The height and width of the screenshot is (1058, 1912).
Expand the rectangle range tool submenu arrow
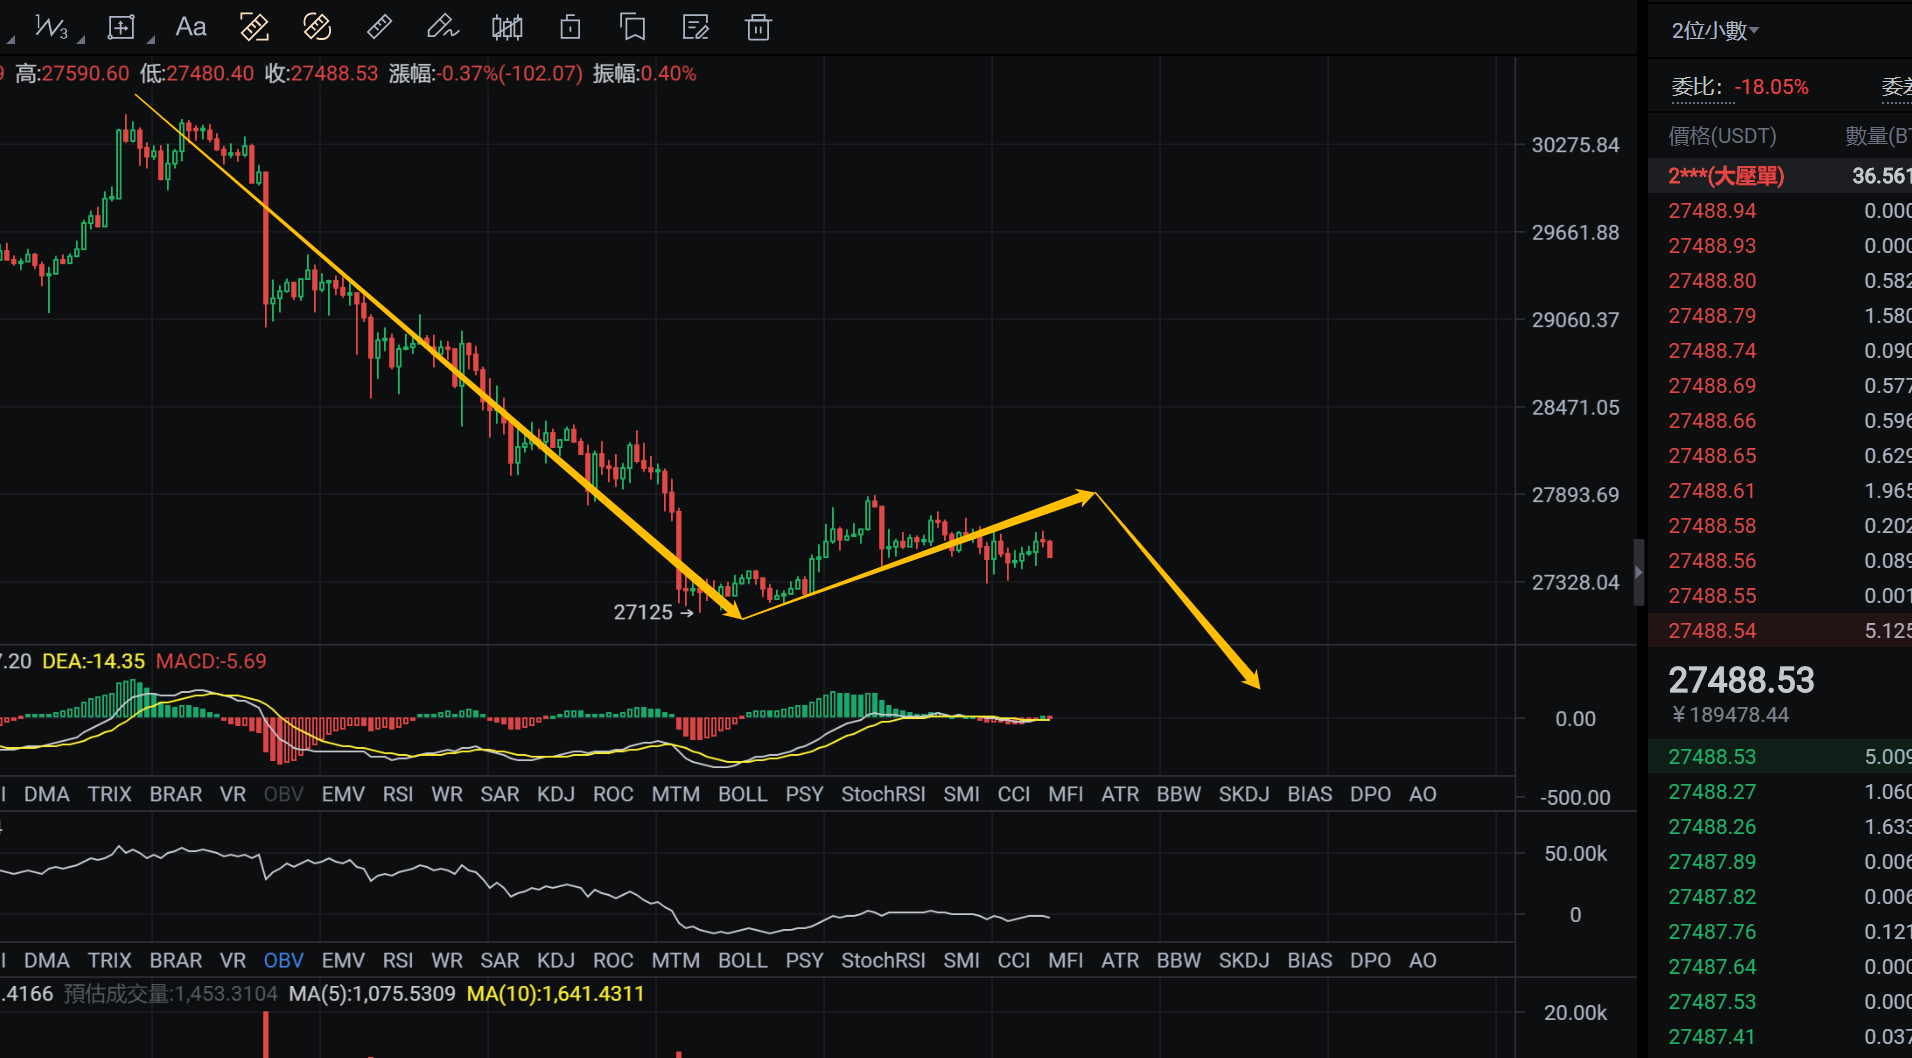(x=151, y=40)
